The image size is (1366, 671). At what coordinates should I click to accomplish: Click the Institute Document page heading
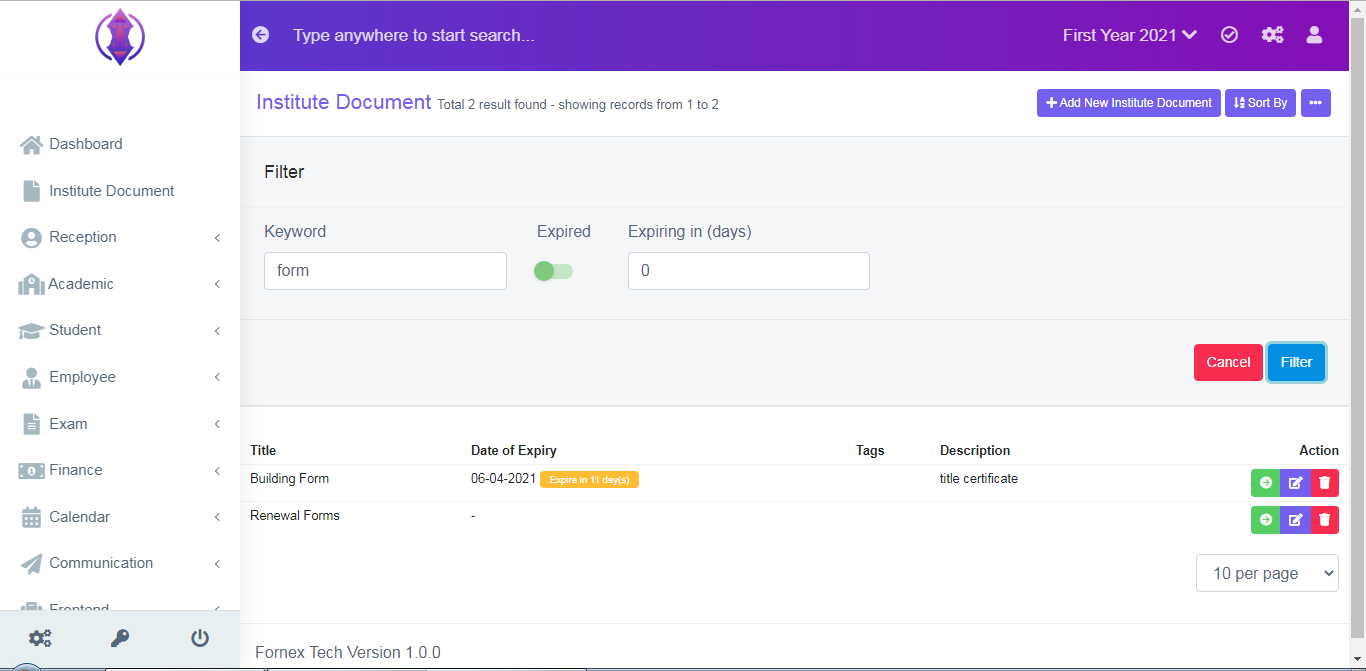tap(344, 102)
